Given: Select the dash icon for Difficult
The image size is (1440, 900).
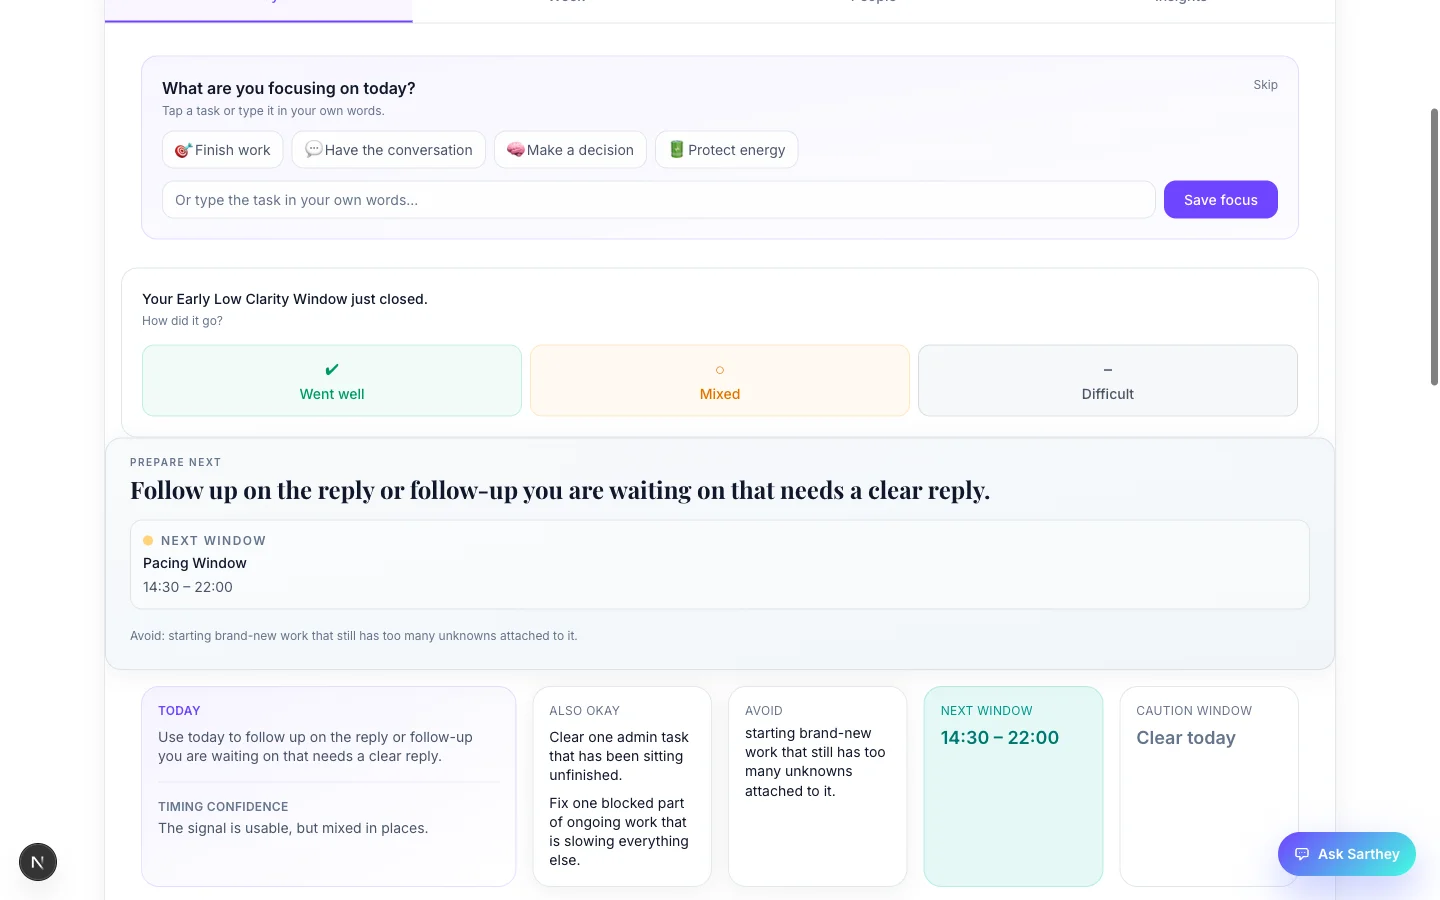Looking at the screenshot, I should (1107, 370).
